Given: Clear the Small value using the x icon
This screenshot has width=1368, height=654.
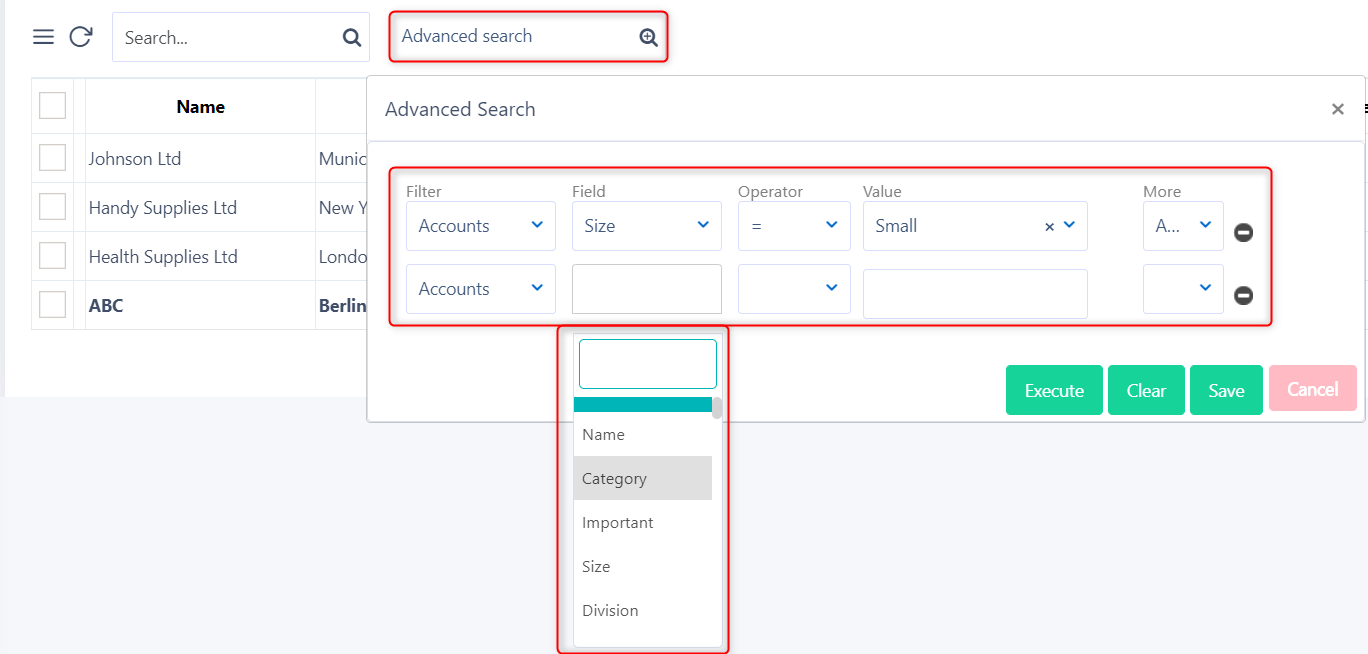Looking at the screenshot, I should tap(1049, 226).
